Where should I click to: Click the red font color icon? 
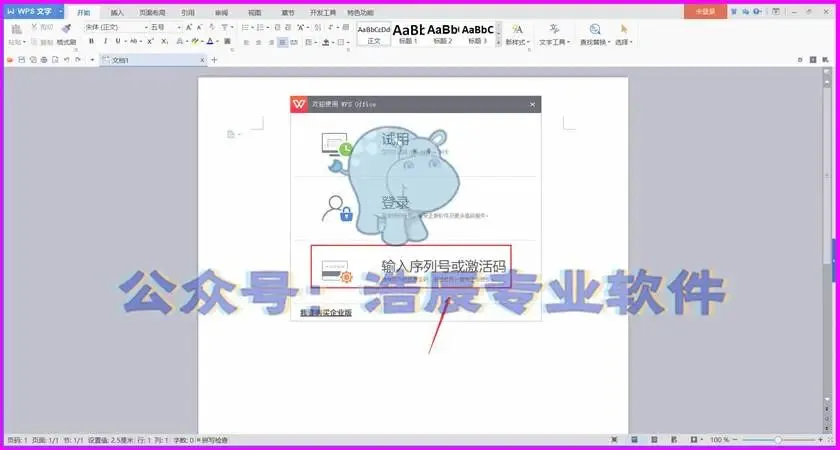coord(210,41)
